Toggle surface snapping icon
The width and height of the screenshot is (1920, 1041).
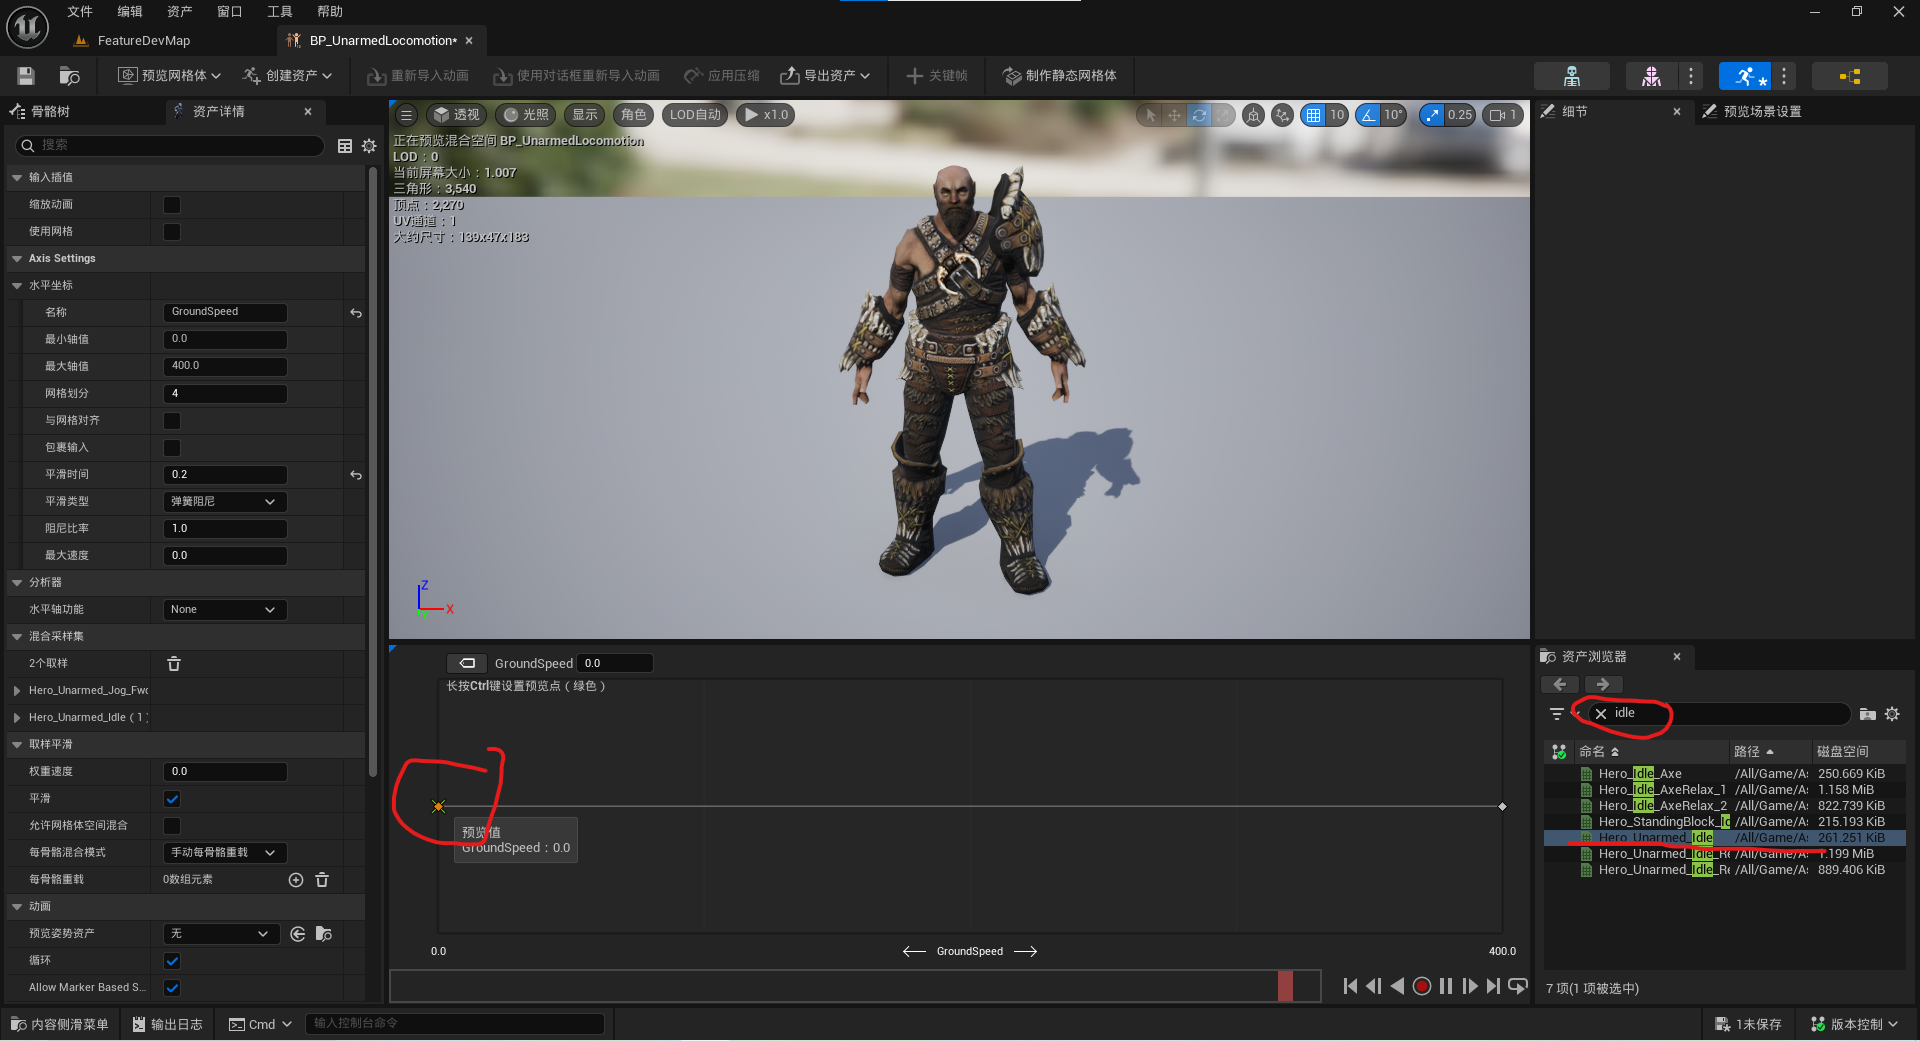[x=1282, y=115]
